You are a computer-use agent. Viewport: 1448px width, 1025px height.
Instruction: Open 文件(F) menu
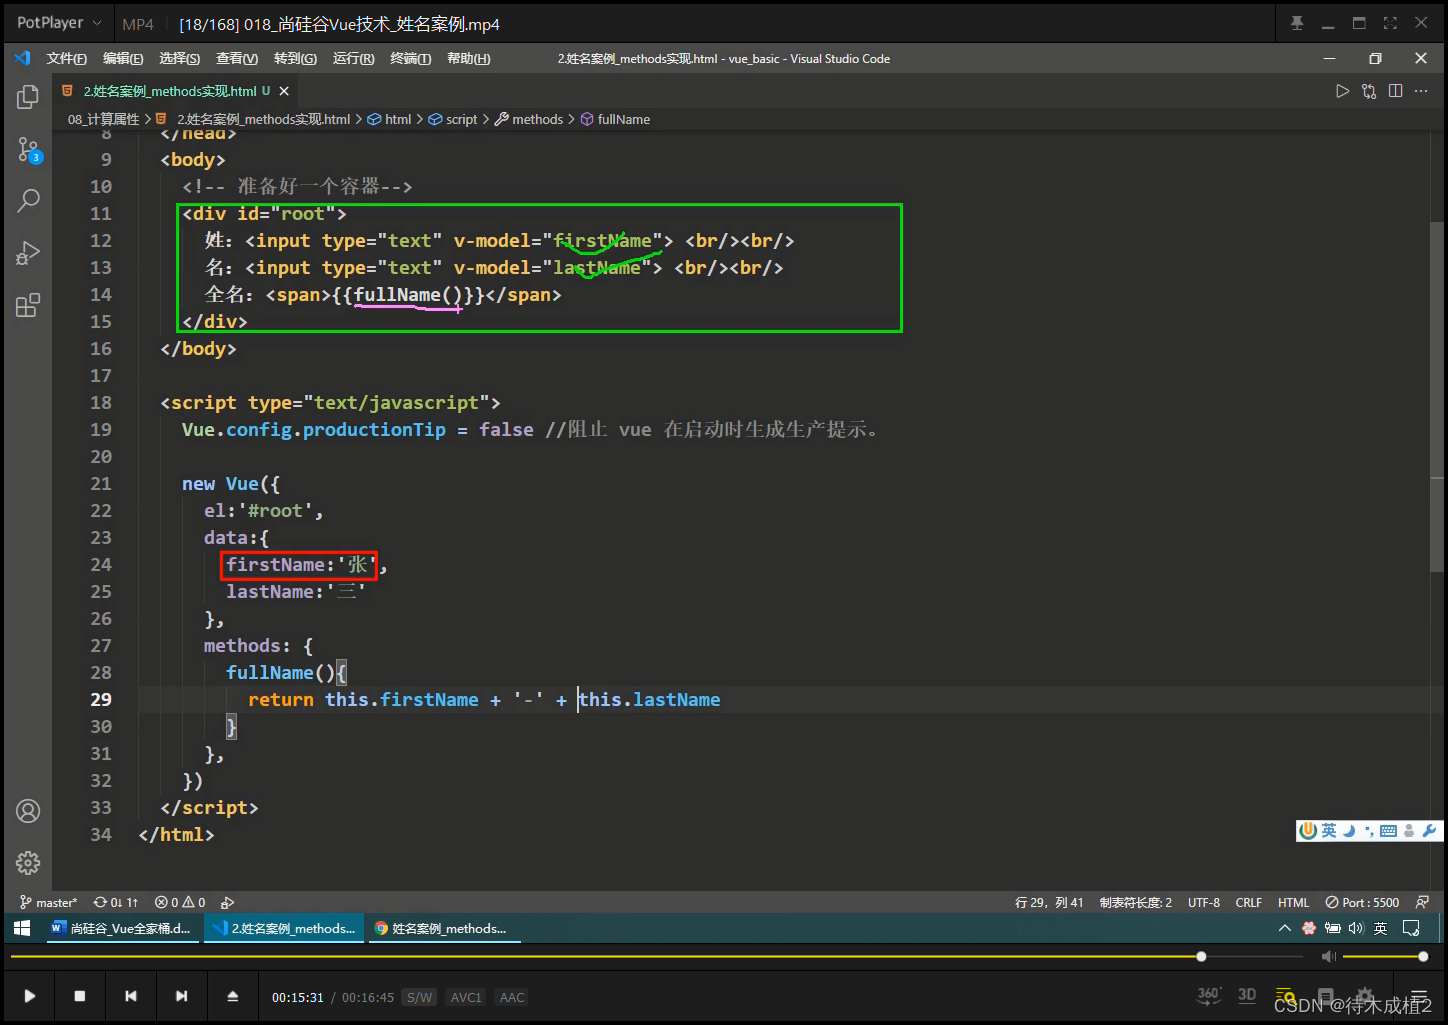tap(66, 59)
